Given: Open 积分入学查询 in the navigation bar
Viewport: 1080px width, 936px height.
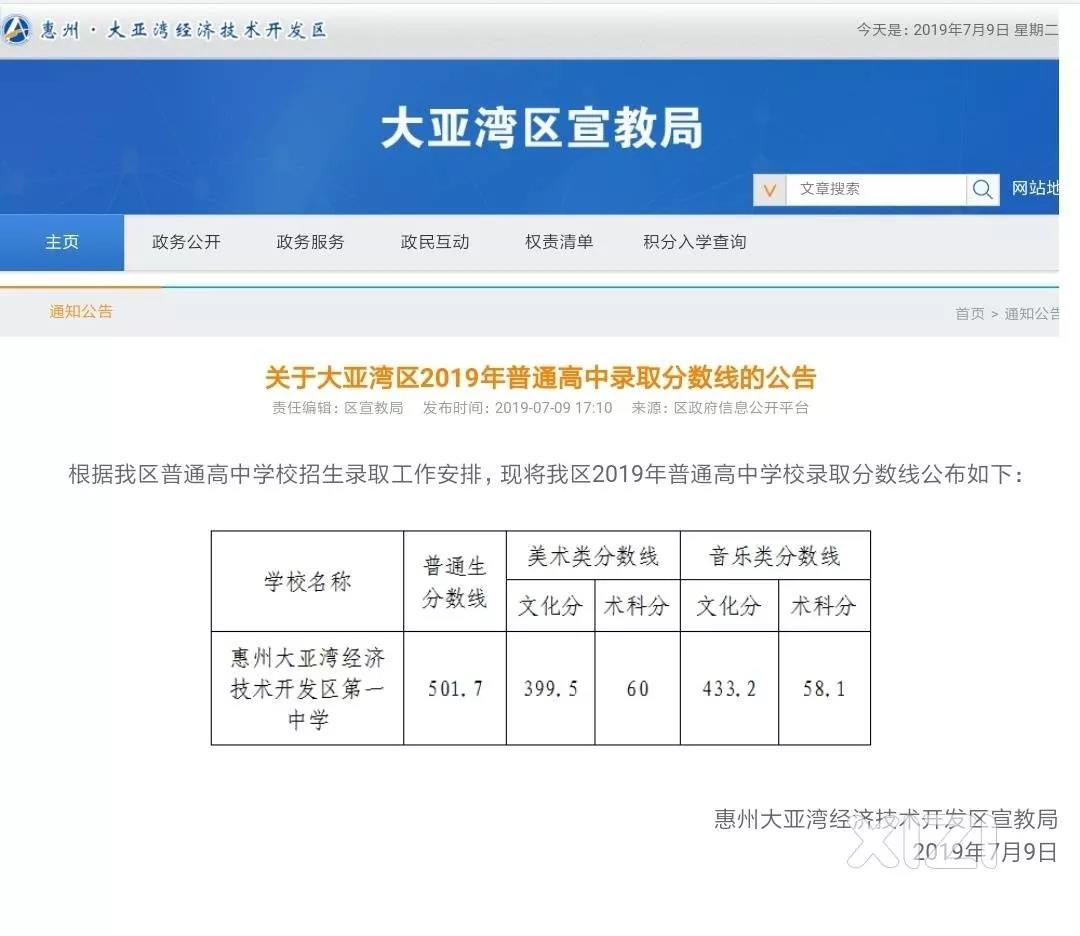Looking at the screenshot, I should pyautogui.click(x=694, y=242).
